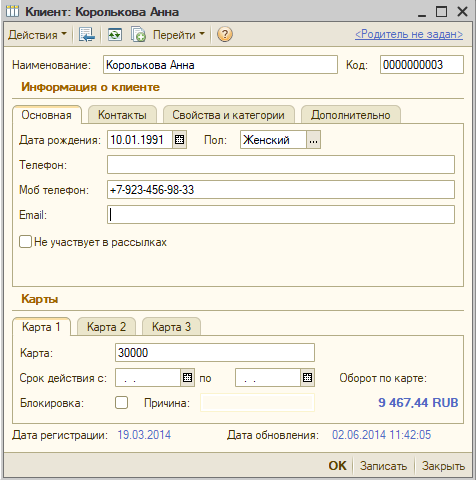
Task: Toggle the Блокировка checkbox
Action: click(121, 403)
